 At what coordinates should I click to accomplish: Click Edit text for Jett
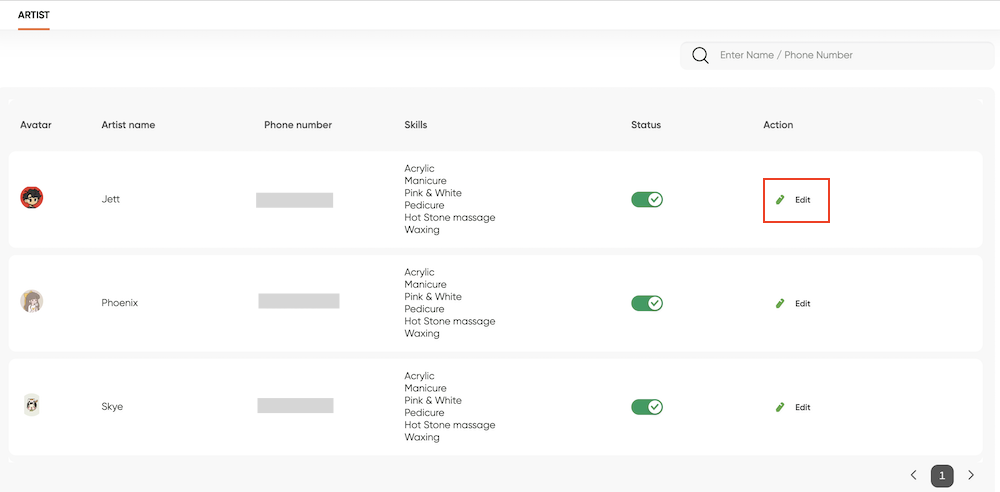(x=802, y=200)
